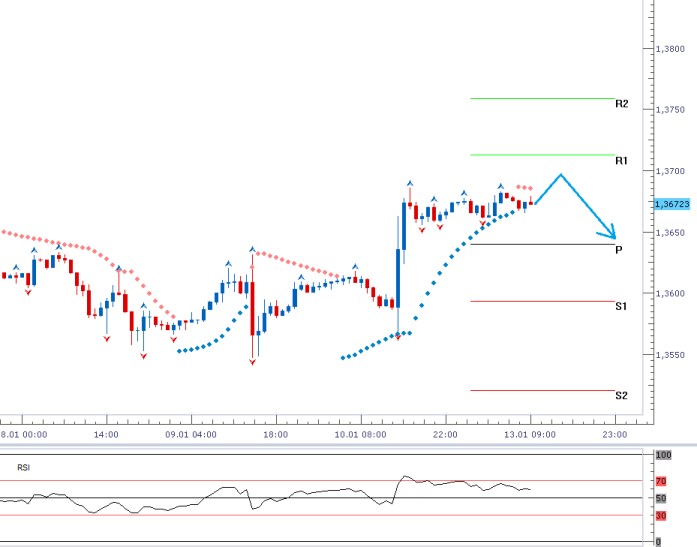Screen dimensions: 697x547
Task: Select the green R1 resistance line
Action: click(x=542, y=155)
